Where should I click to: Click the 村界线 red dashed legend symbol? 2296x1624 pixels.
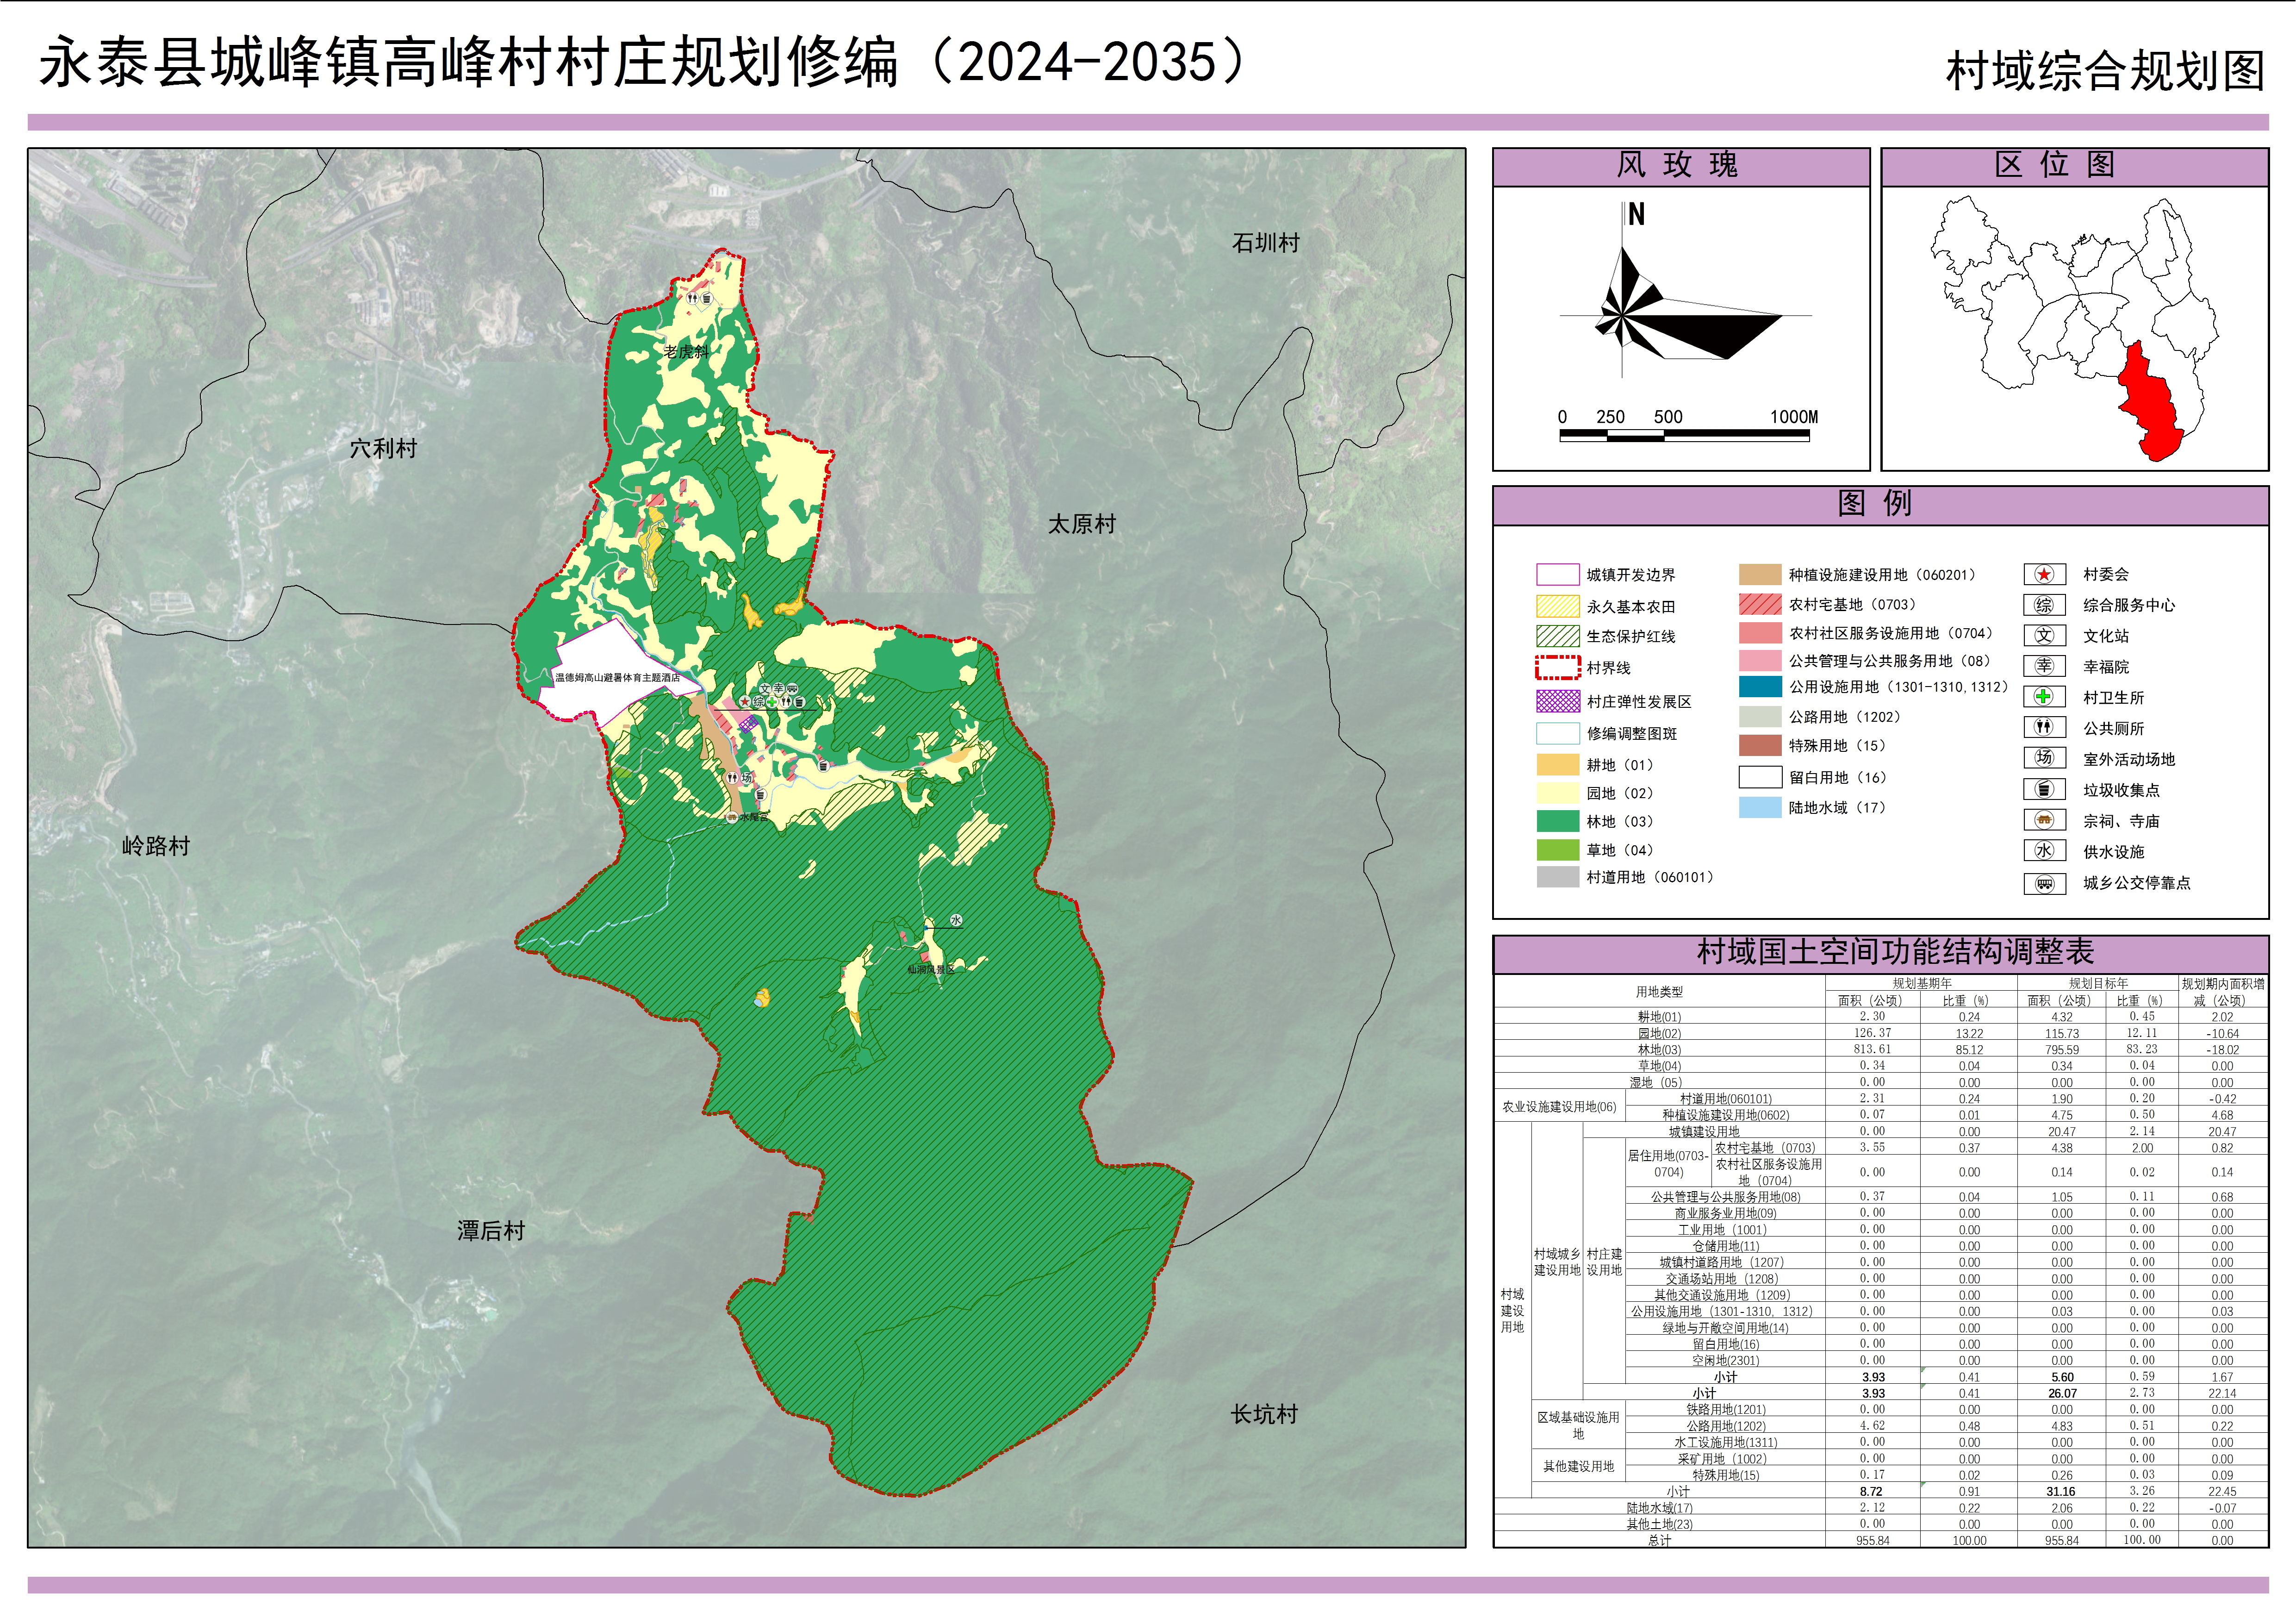(1557, 667)
